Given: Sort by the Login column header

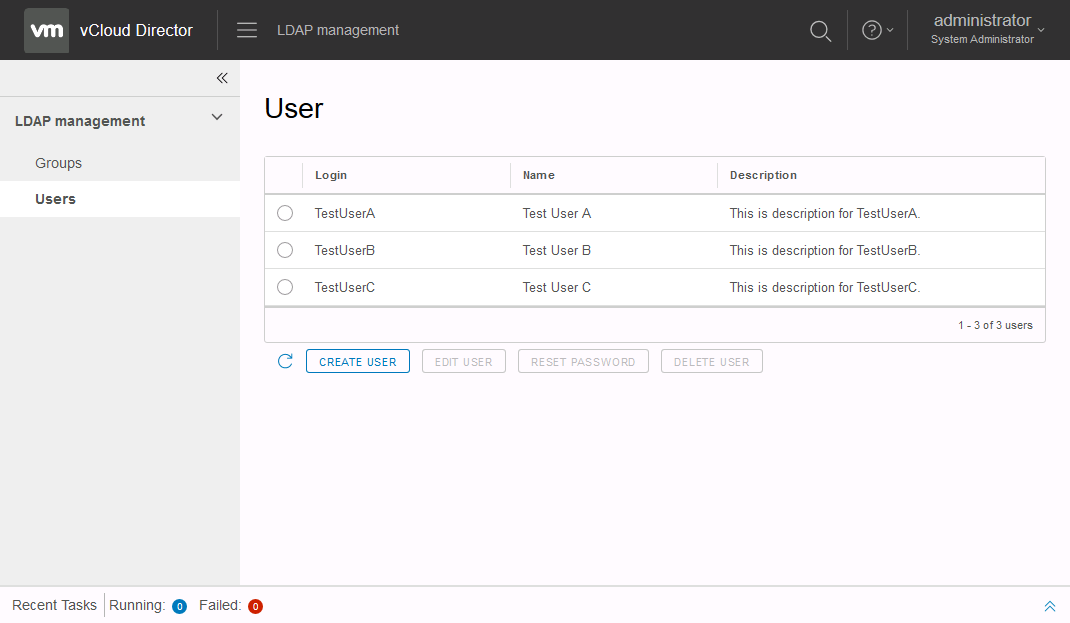Looking at the screenshot, I should (x=331, y=174).
